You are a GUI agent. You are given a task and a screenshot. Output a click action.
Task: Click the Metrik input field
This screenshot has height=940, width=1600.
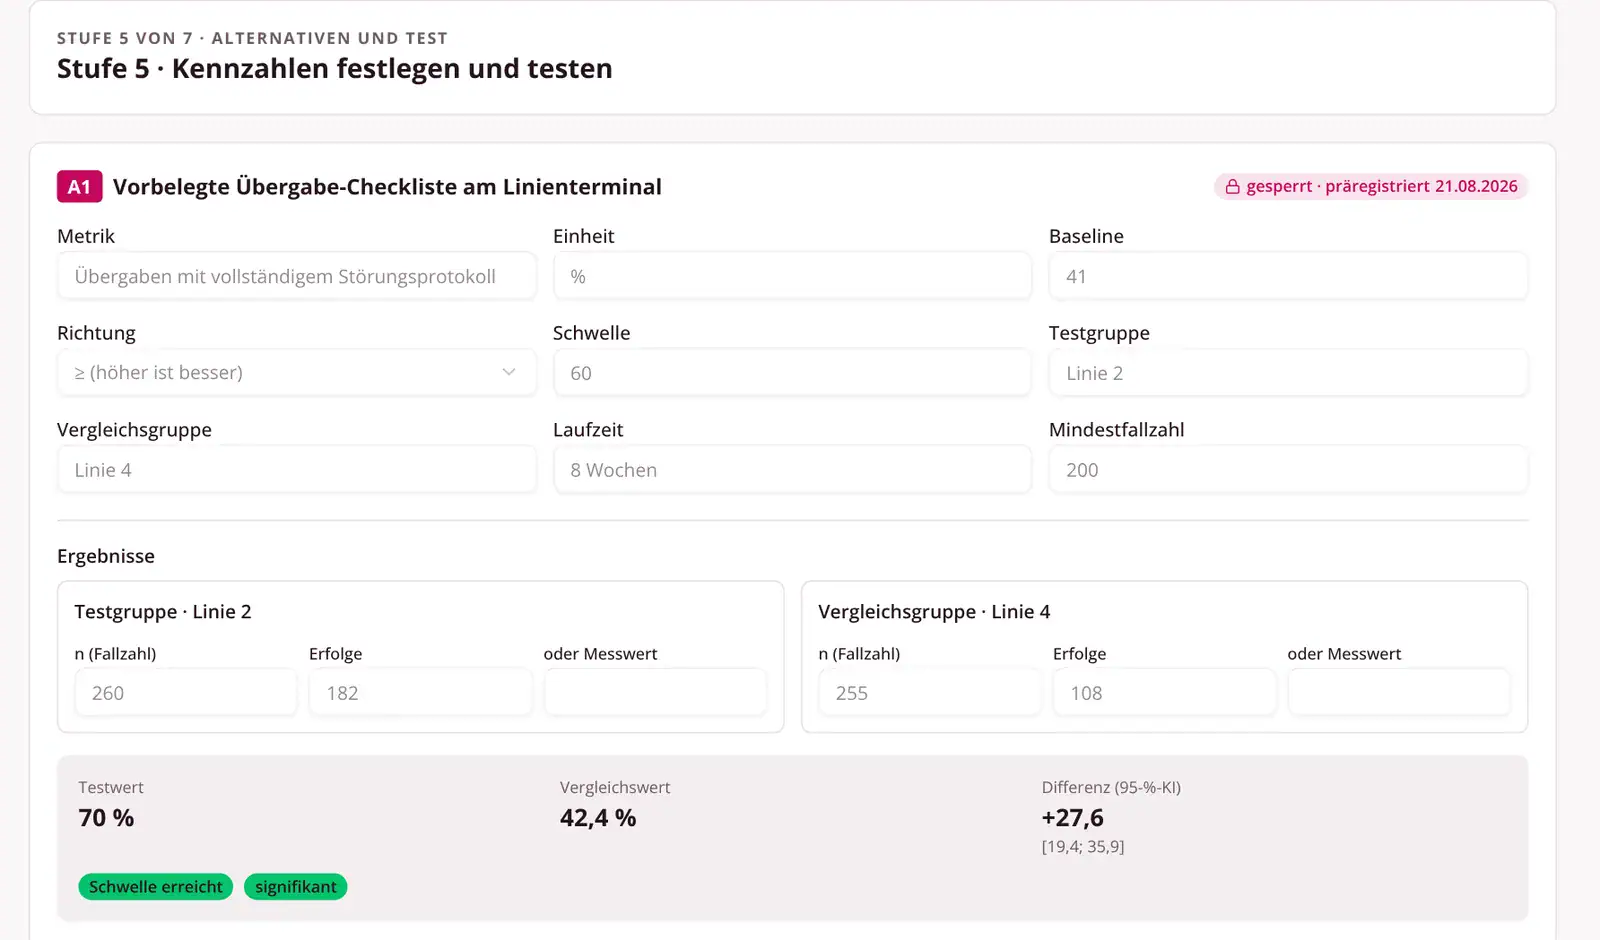[x=297, y=276]
